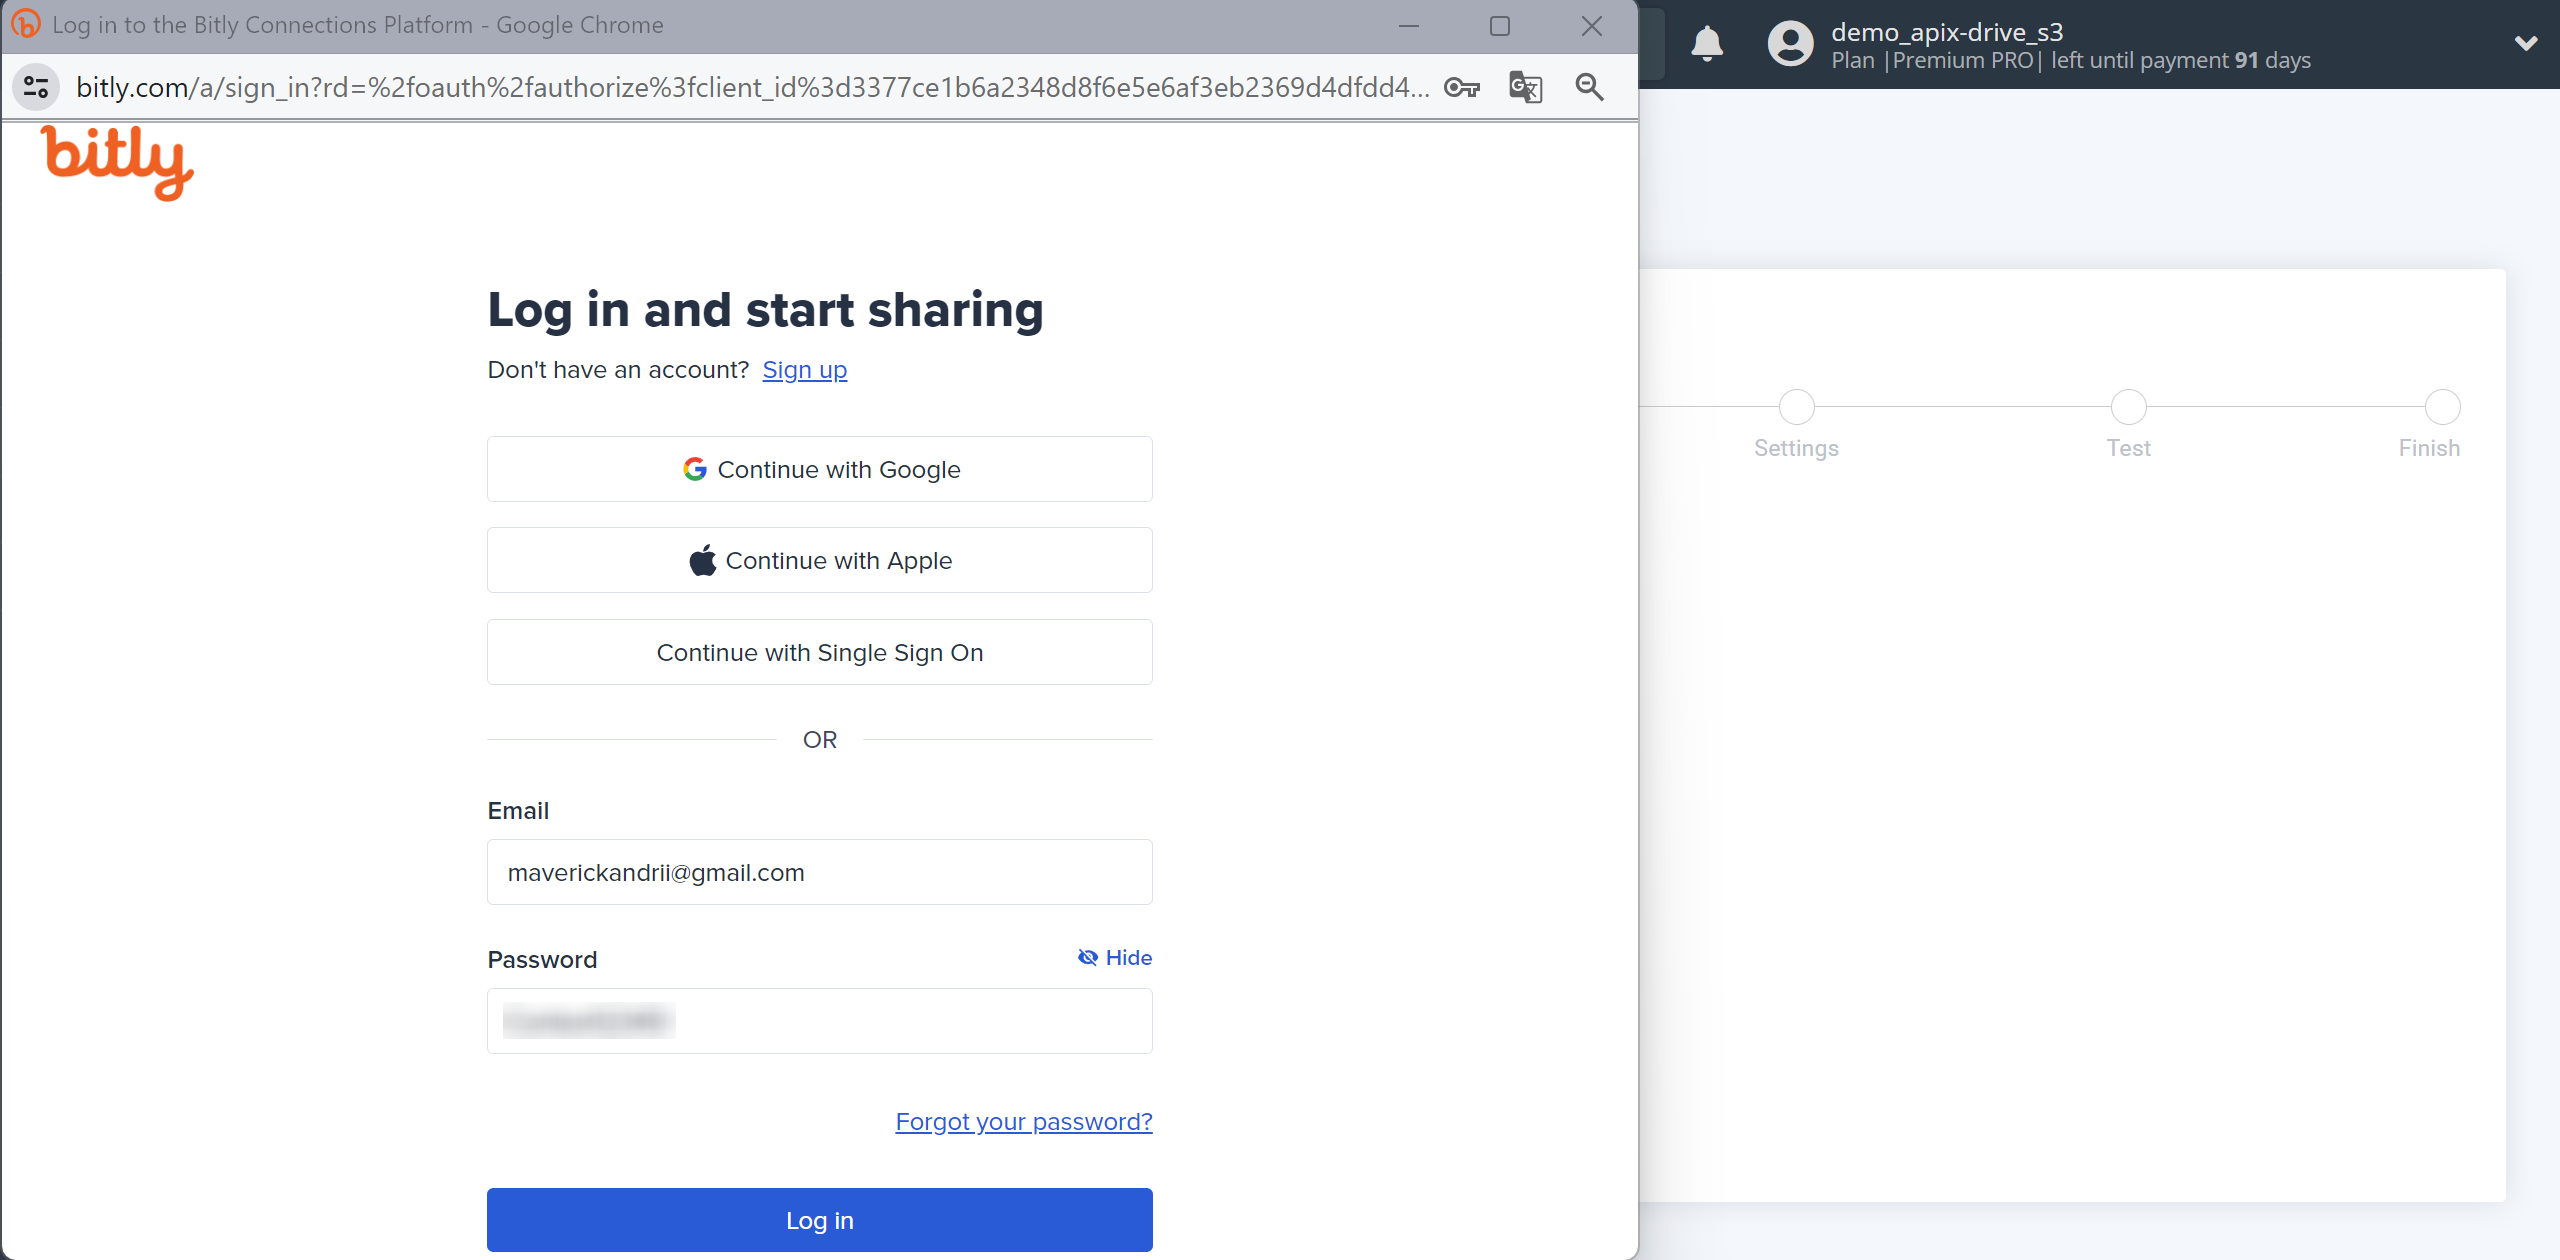Click the Forgot your password link
The width and height of the screenshot is (2560, 1260).
1024,1121
